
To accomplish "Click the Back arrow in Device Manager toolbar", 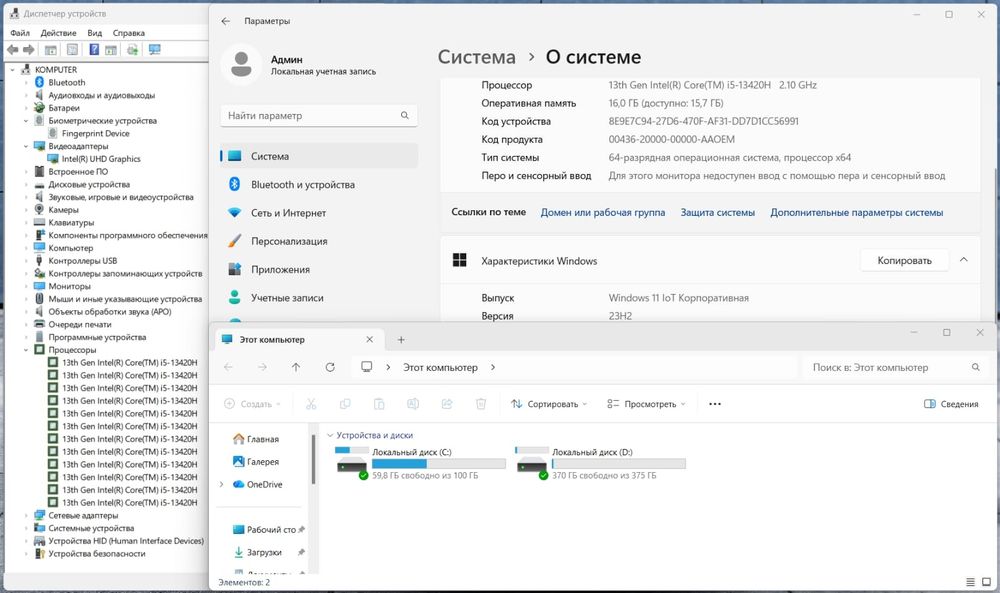I will pyautogui.click(x=13, y=50).
